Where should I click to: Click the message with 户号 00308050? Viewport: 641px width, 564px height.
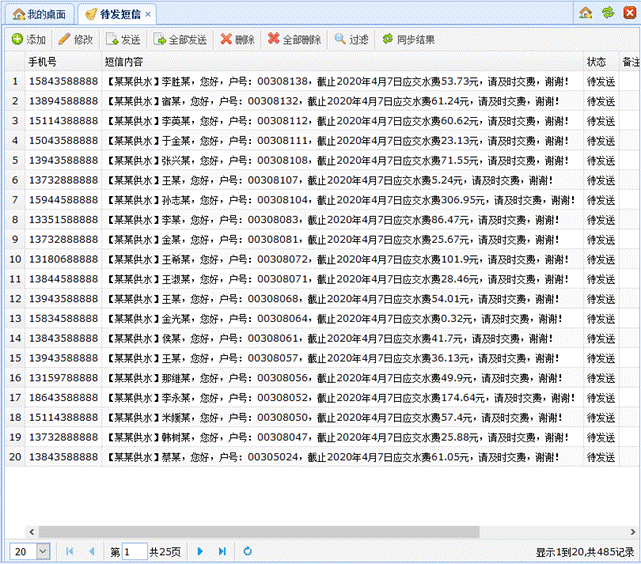pyautogui.click(x=334, y=417)
